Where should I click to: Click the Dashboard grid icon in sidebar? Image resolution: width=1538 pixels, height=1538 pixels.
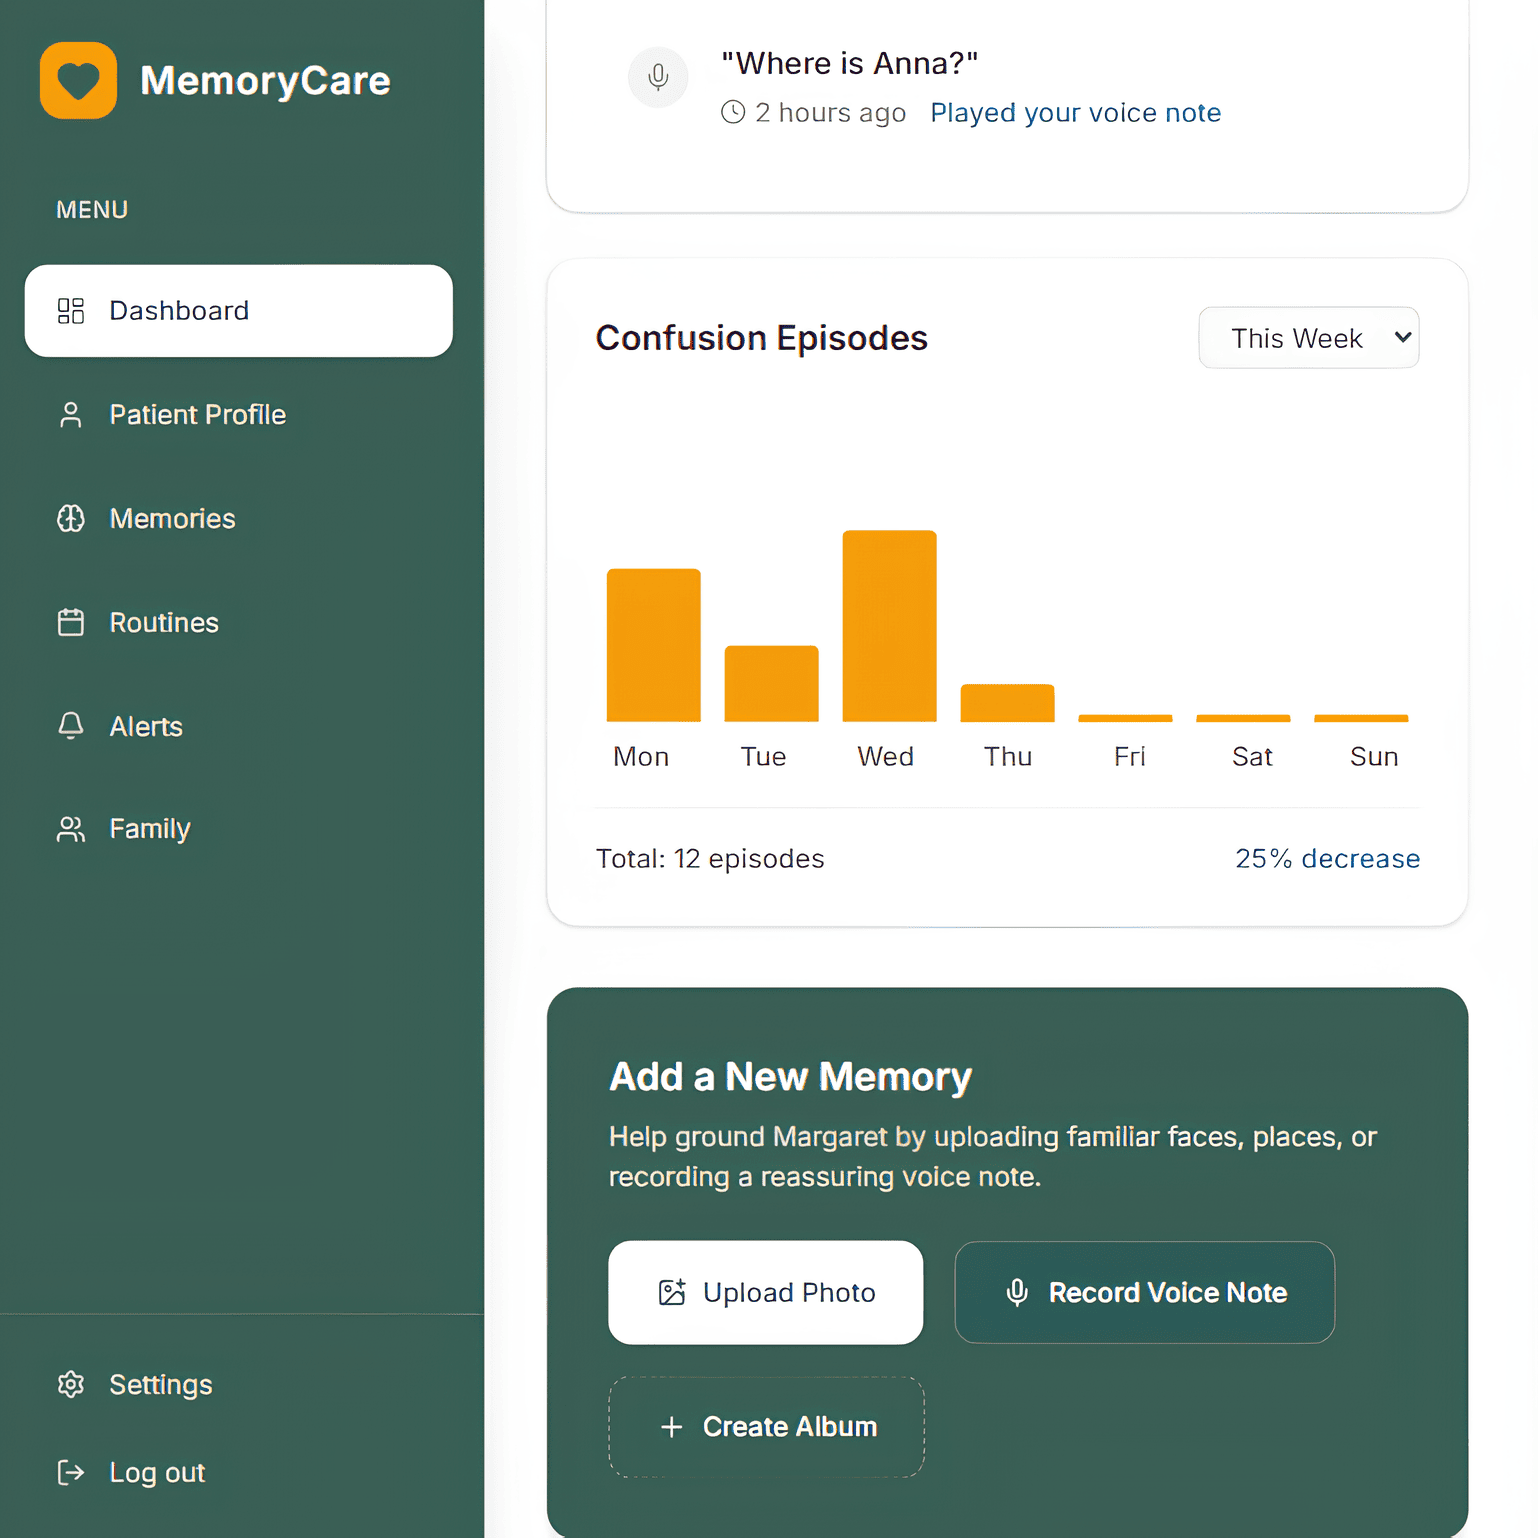pyautogui.click(x=71, y=311)
